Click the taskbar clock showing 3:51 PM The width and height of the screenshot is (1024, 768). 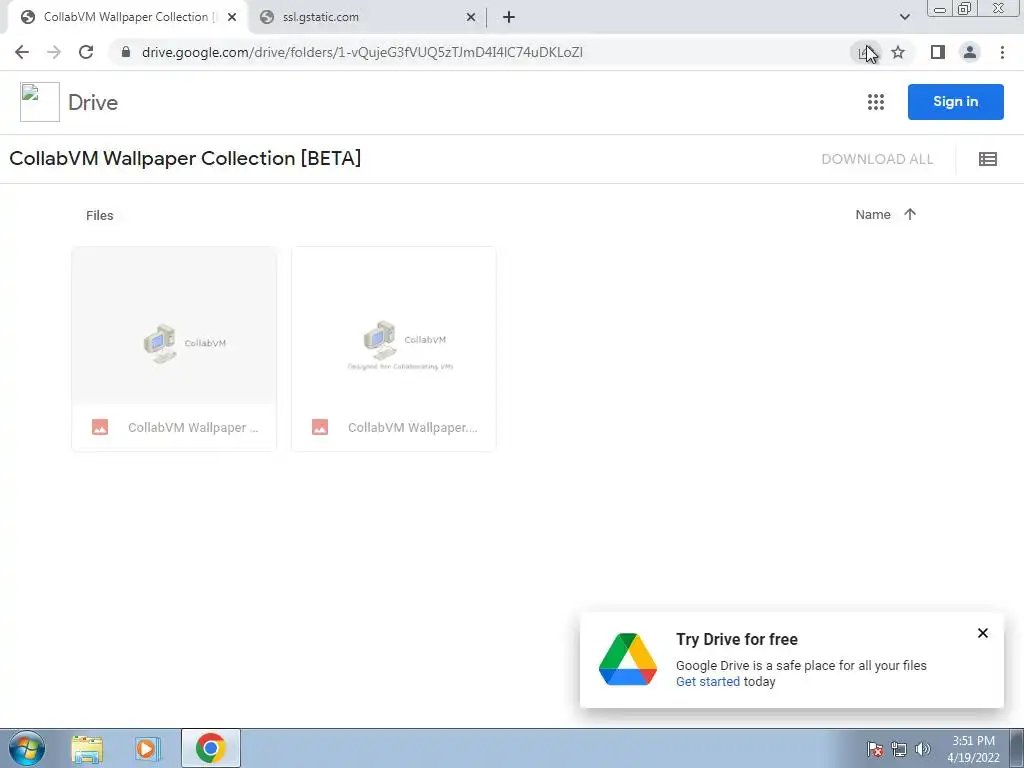click(973, 749)
